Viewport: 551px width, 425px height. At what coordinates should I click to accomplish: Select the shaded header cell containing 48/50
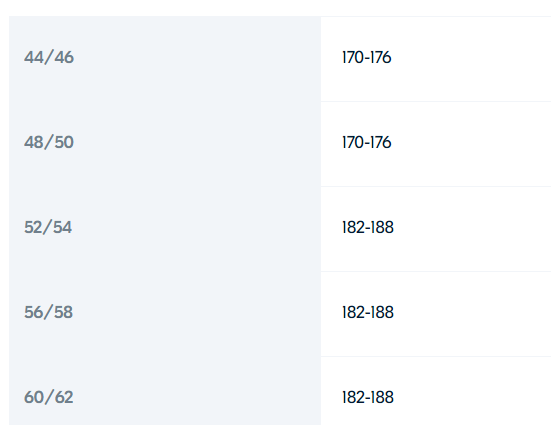coord(165,144)
